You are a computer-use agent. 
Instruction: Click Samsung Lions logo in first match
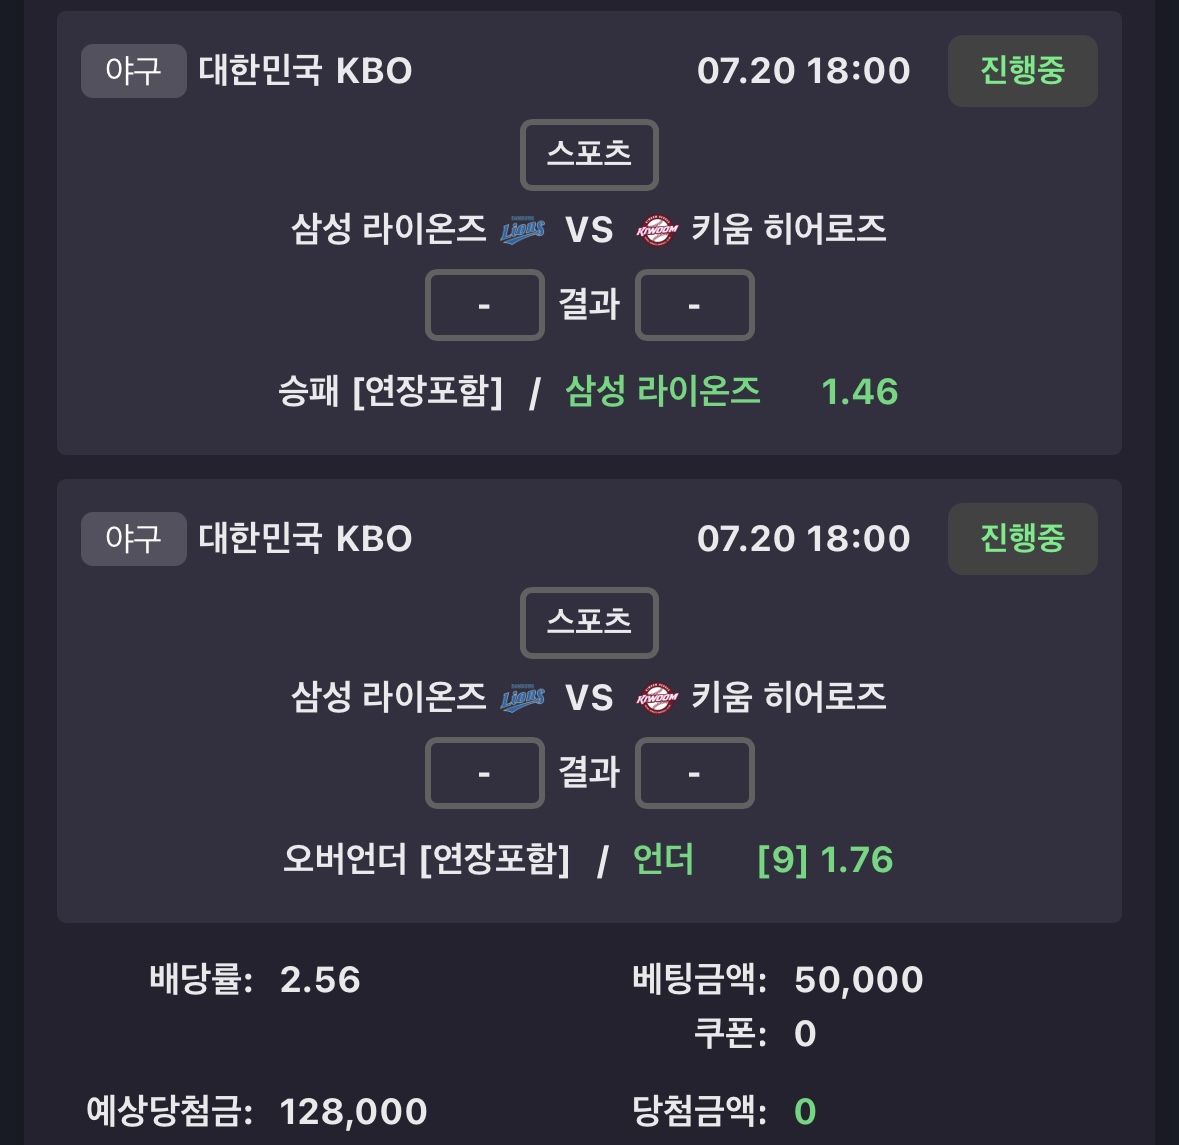[523, 229]
